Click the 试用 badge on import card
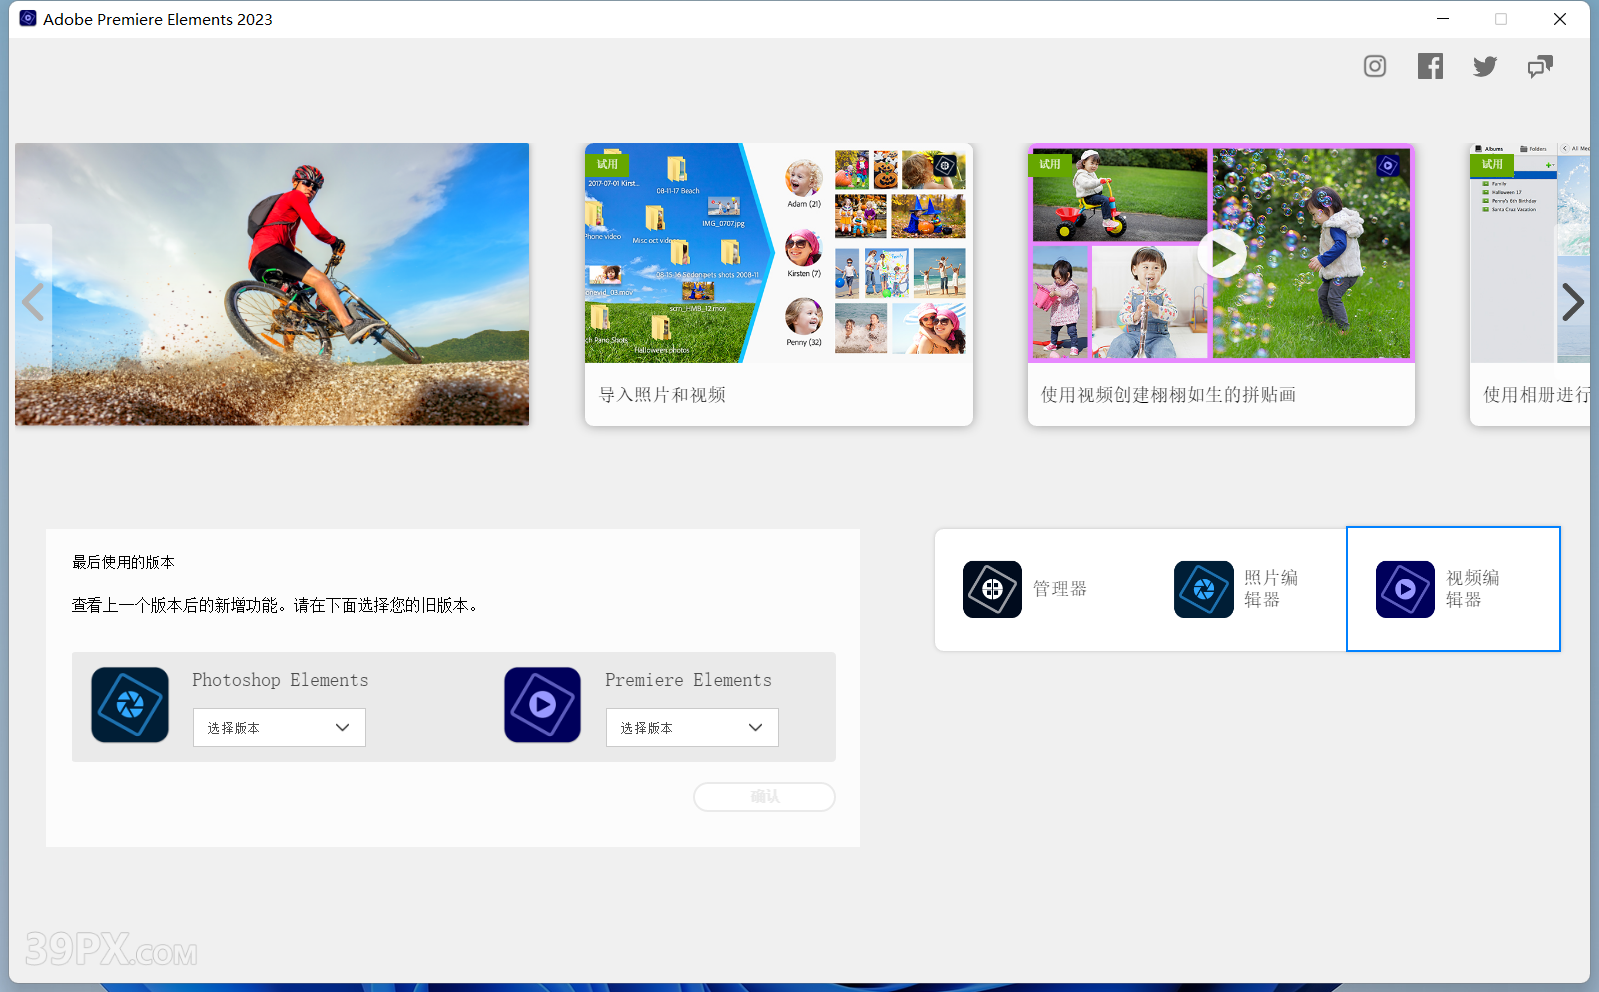The height and width of the screenshot is (992, 1599). 607,164
